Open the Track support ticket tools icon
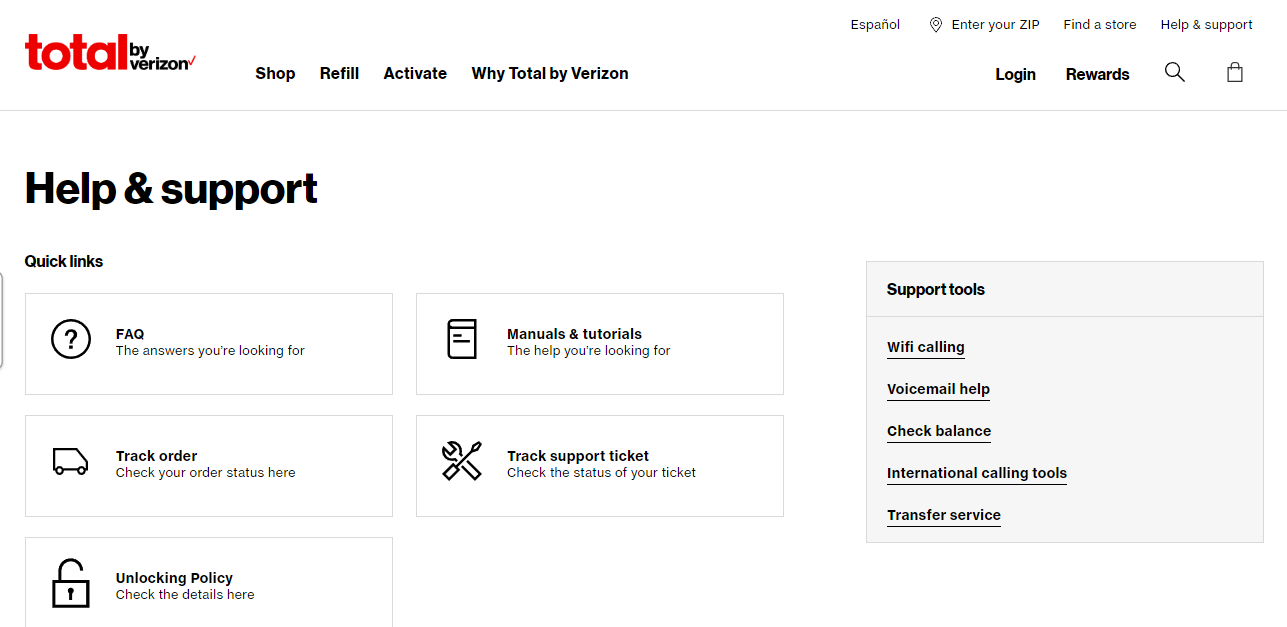1287x627 pixels. pos(461,462)
